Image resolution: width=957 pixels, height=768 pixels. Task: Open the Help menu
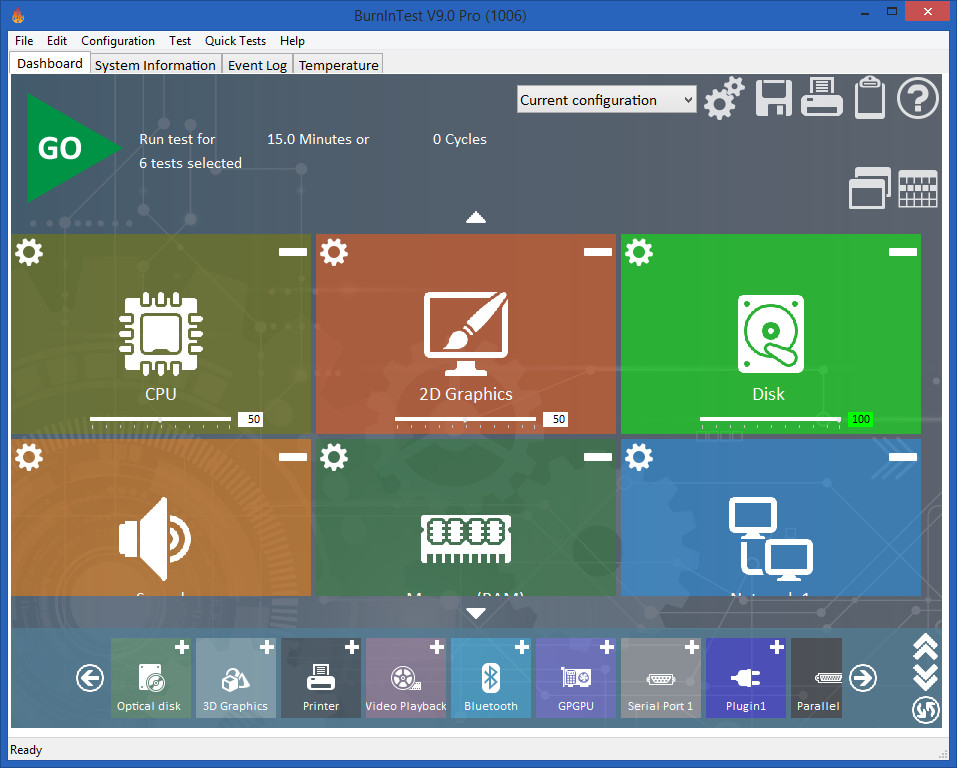tap(292, 41)
